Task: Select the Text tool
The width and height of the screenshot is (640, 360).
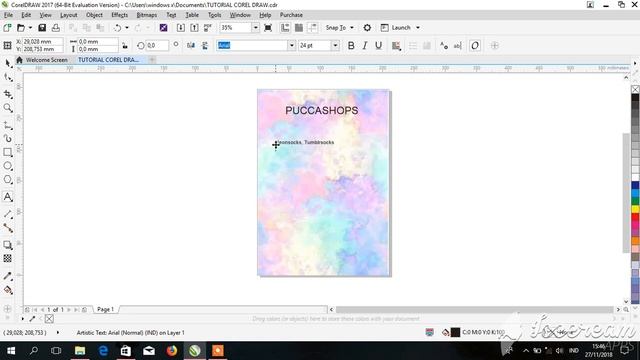Action: point(8,197)
